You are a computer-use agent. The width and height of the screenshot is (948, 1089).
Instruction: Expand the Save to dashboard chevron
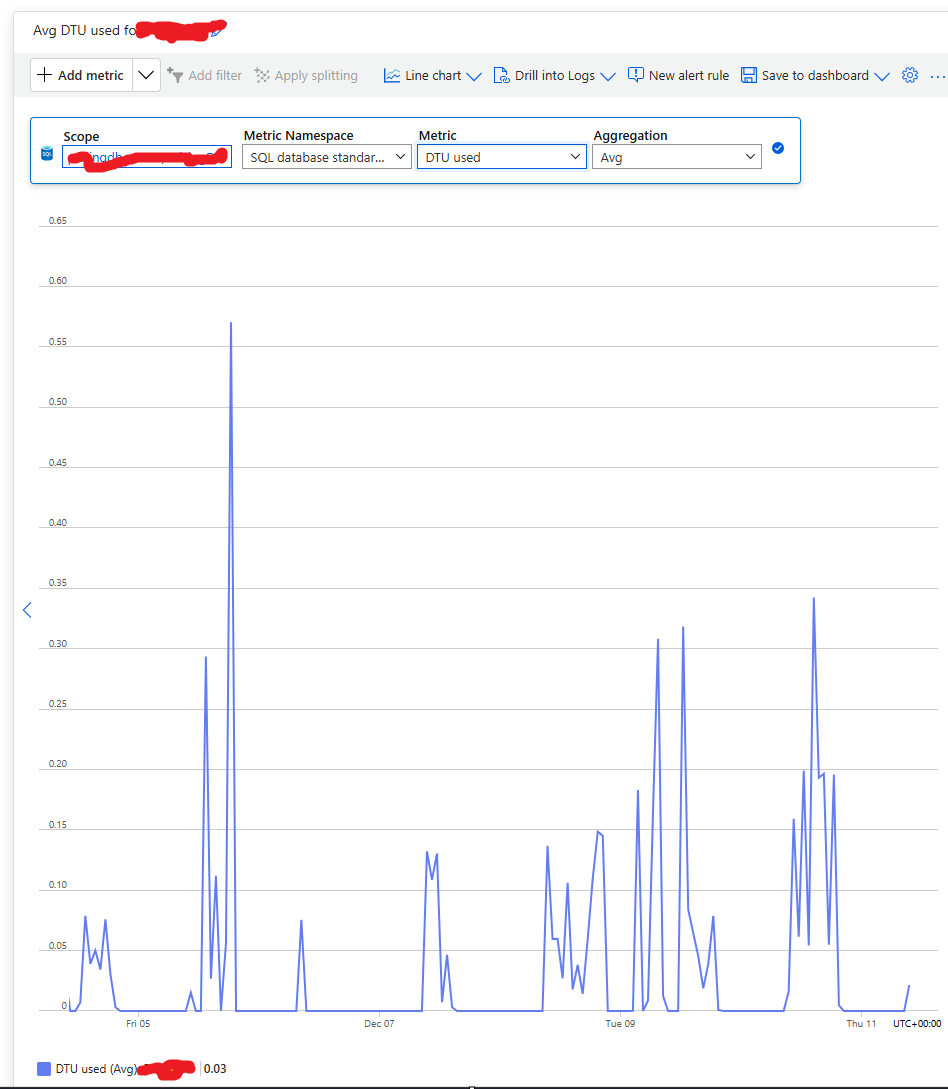pos(881,76)
